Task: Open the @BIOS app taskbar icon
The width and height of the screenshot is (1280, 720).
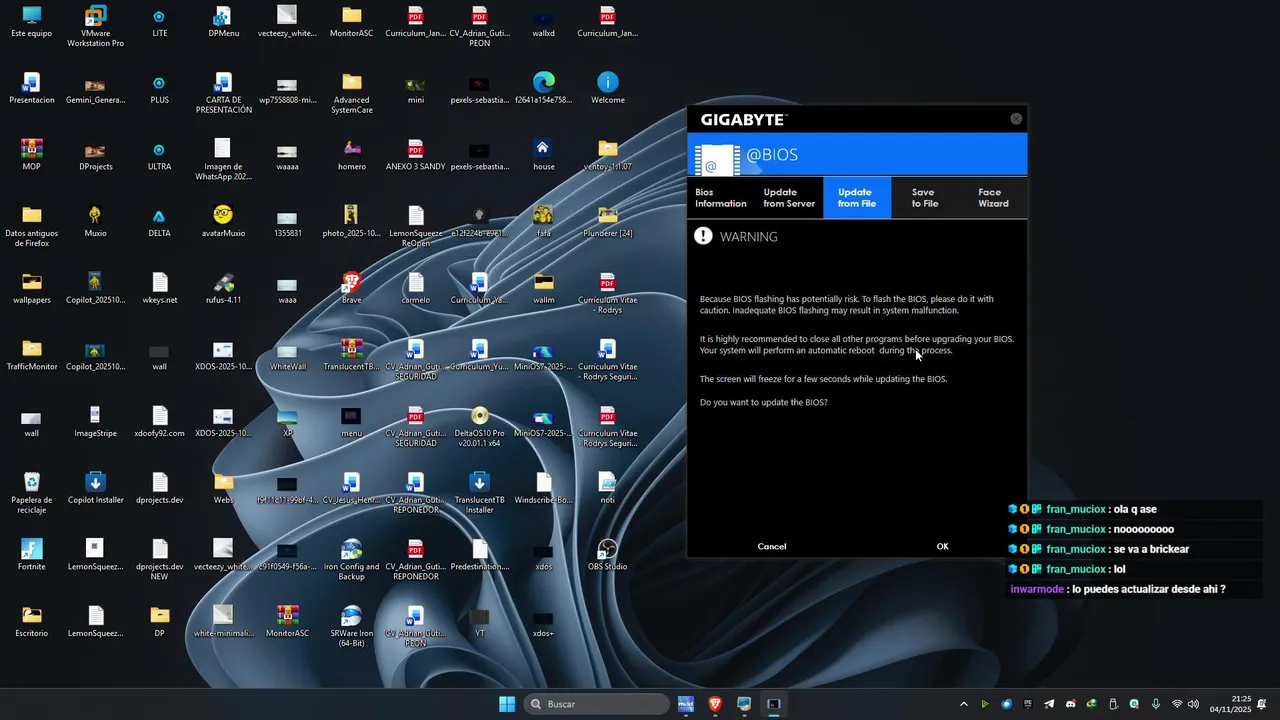Action: point(773,704)
